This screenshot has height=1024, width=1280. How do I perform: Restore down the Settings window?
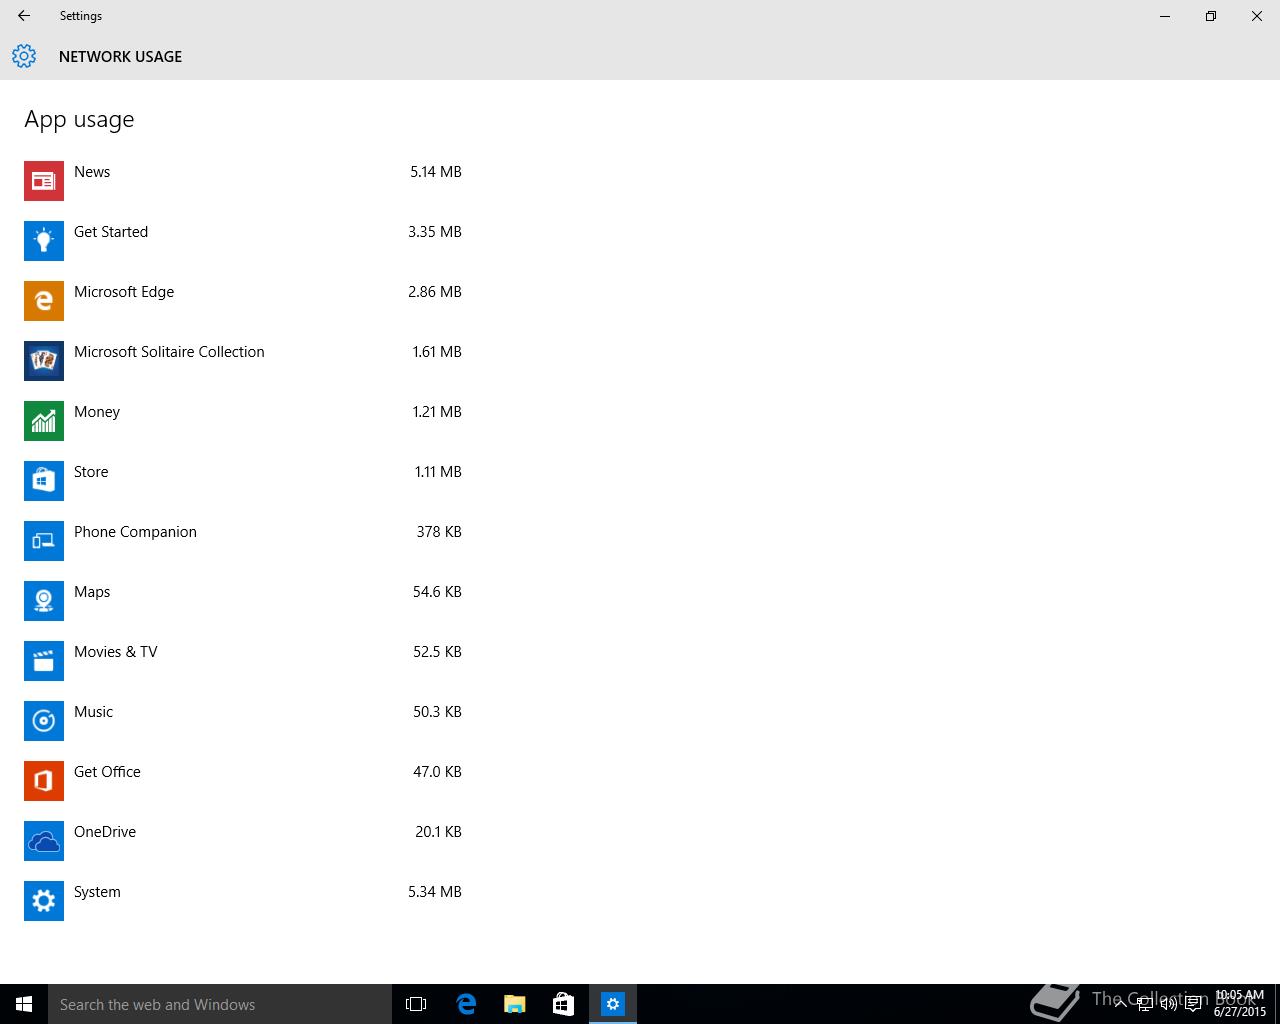(1211, 16)
